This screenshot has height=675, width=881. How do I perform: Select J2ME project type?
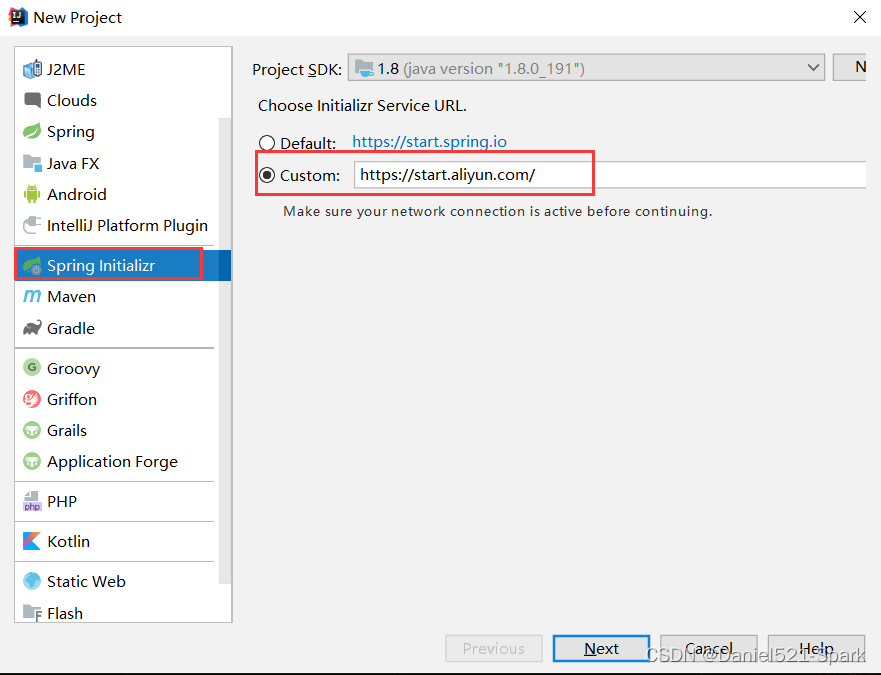coord(117,69)
